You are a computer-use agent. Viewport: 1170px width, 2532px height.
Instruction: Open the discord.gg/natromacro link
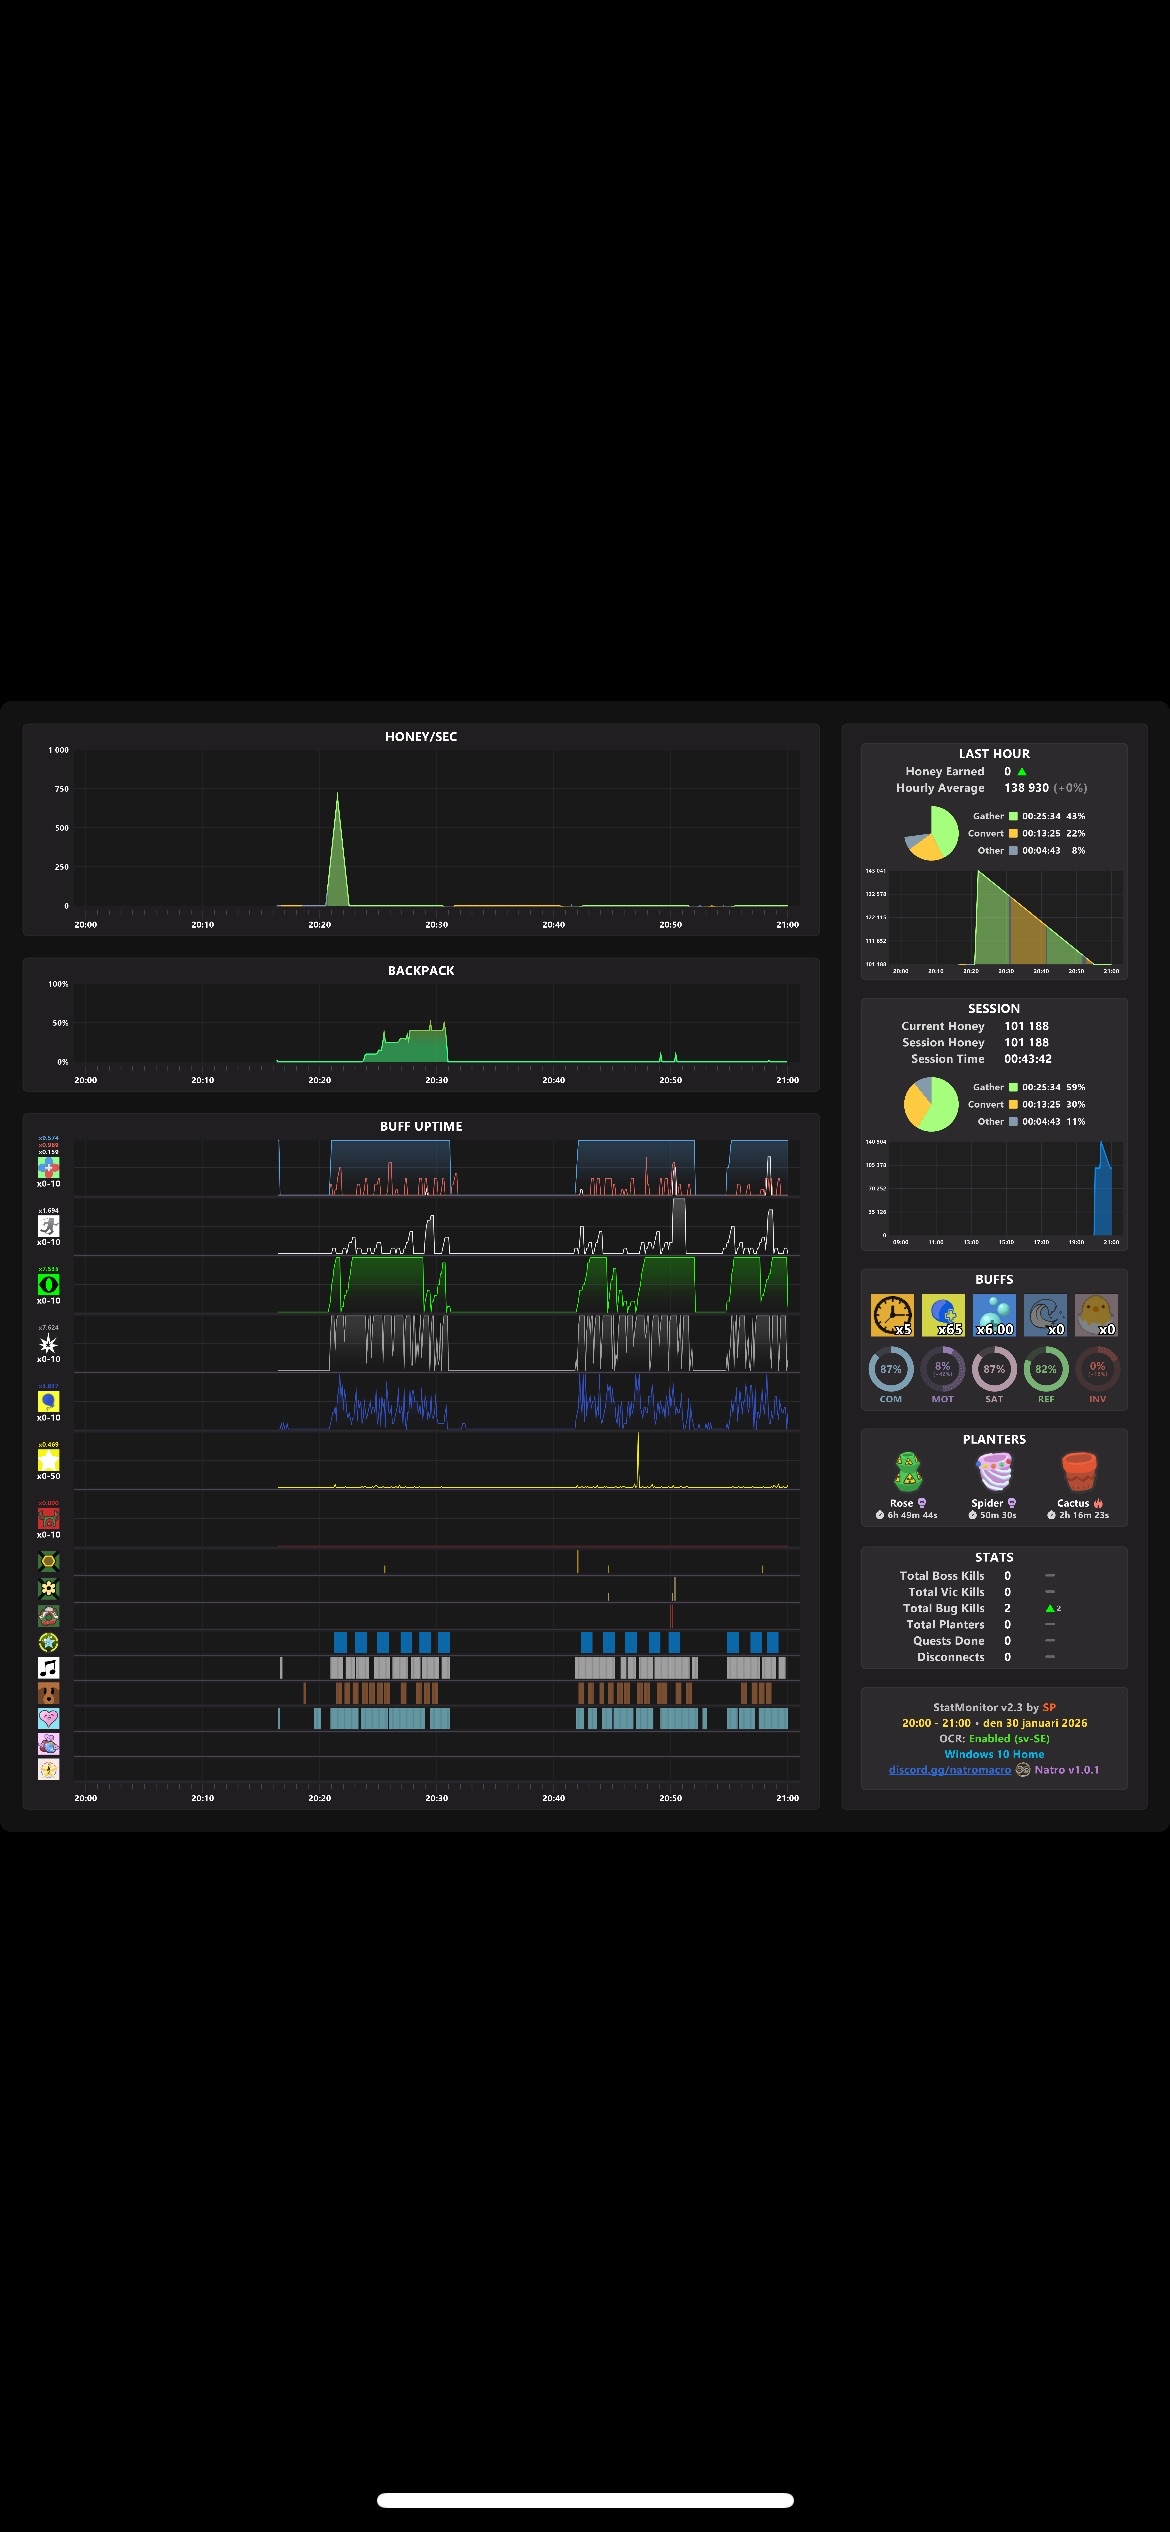950,1770
